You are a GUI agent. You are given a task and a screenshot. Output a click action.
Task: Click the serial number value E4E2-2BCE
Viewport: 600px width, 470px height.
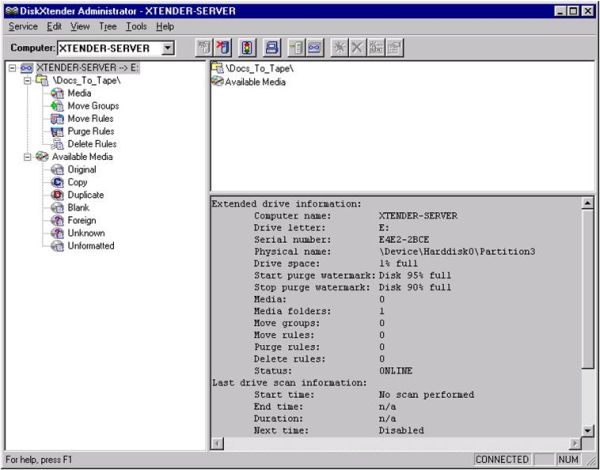404,240
